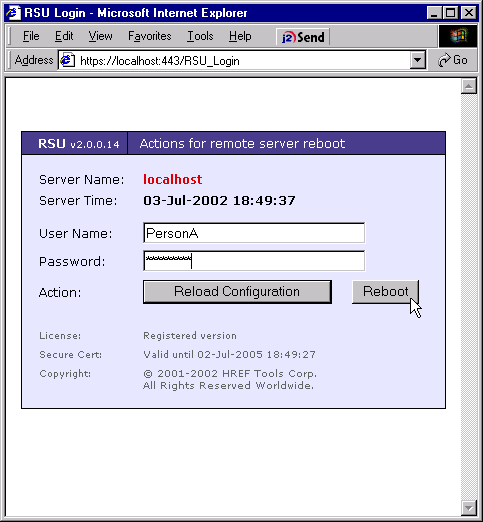Expand the Address bar dropdown arrow
The height and width of the screenshot is (522, 483).
point(418,60)
